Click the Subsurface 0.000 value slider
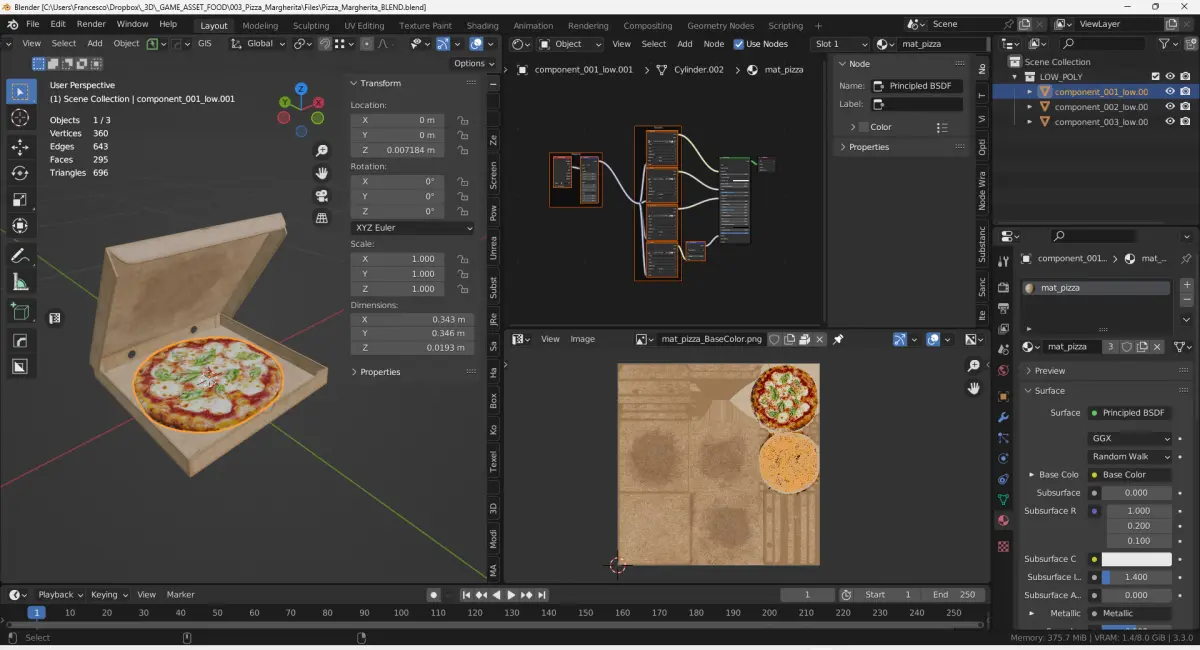The width and height of the screenshot is (1200, 650). pyautogui.click(x=1136, y=493)
